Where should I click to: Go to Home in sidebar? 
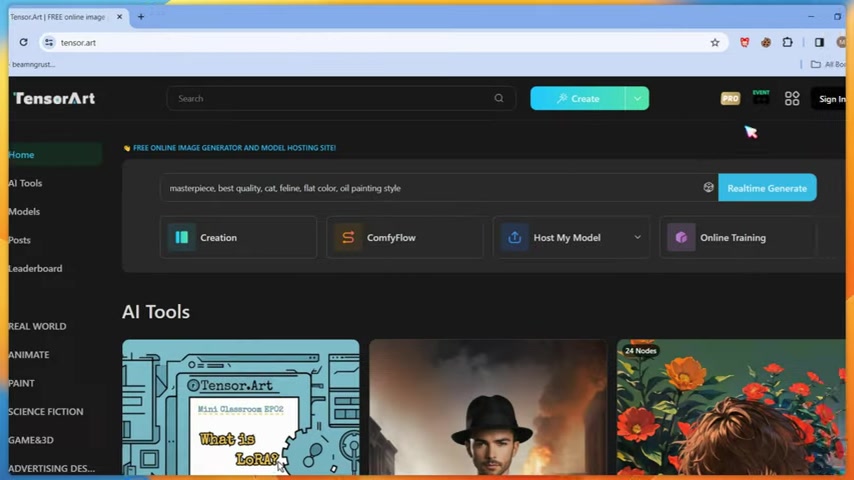coord(54,155)
